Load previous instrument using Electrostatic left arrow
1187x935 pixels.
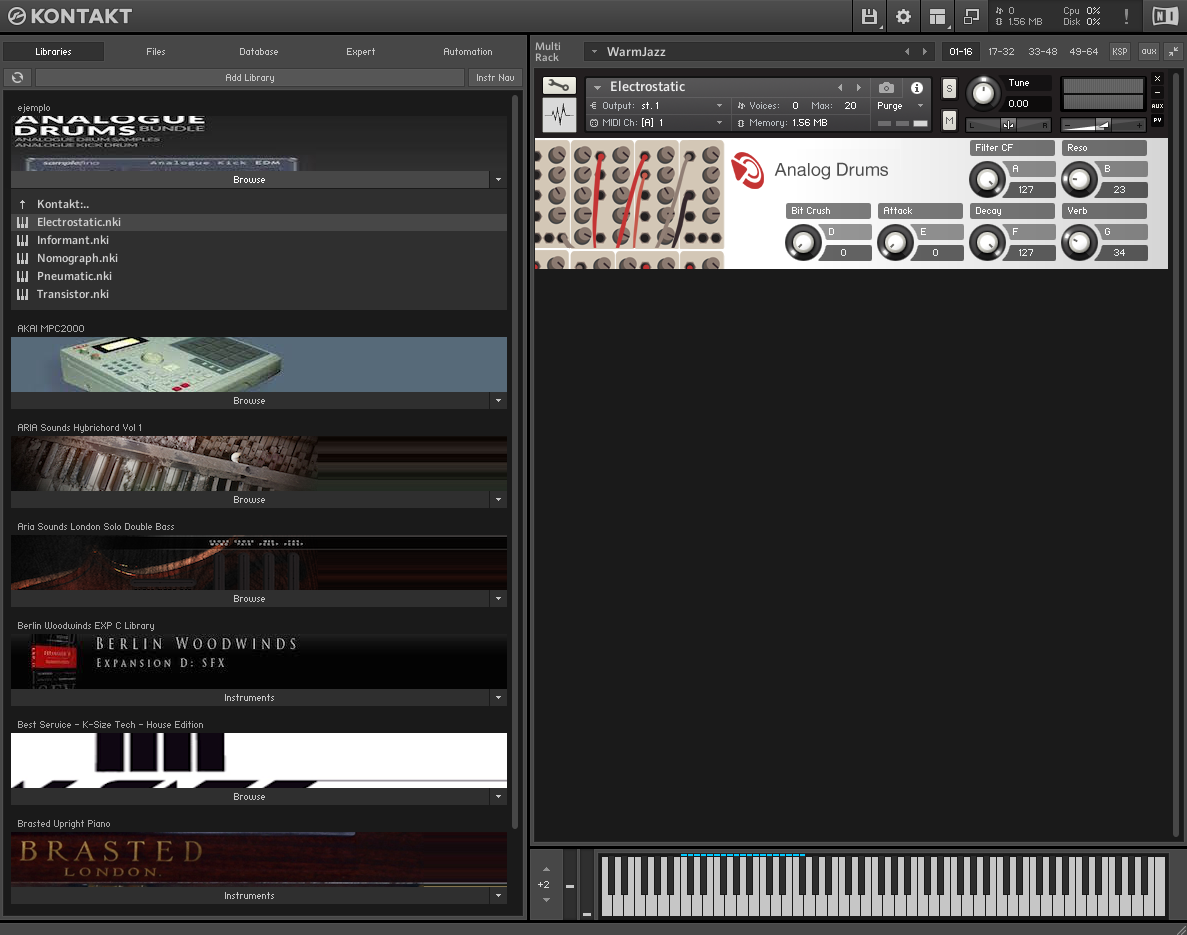tap(840, 88)
